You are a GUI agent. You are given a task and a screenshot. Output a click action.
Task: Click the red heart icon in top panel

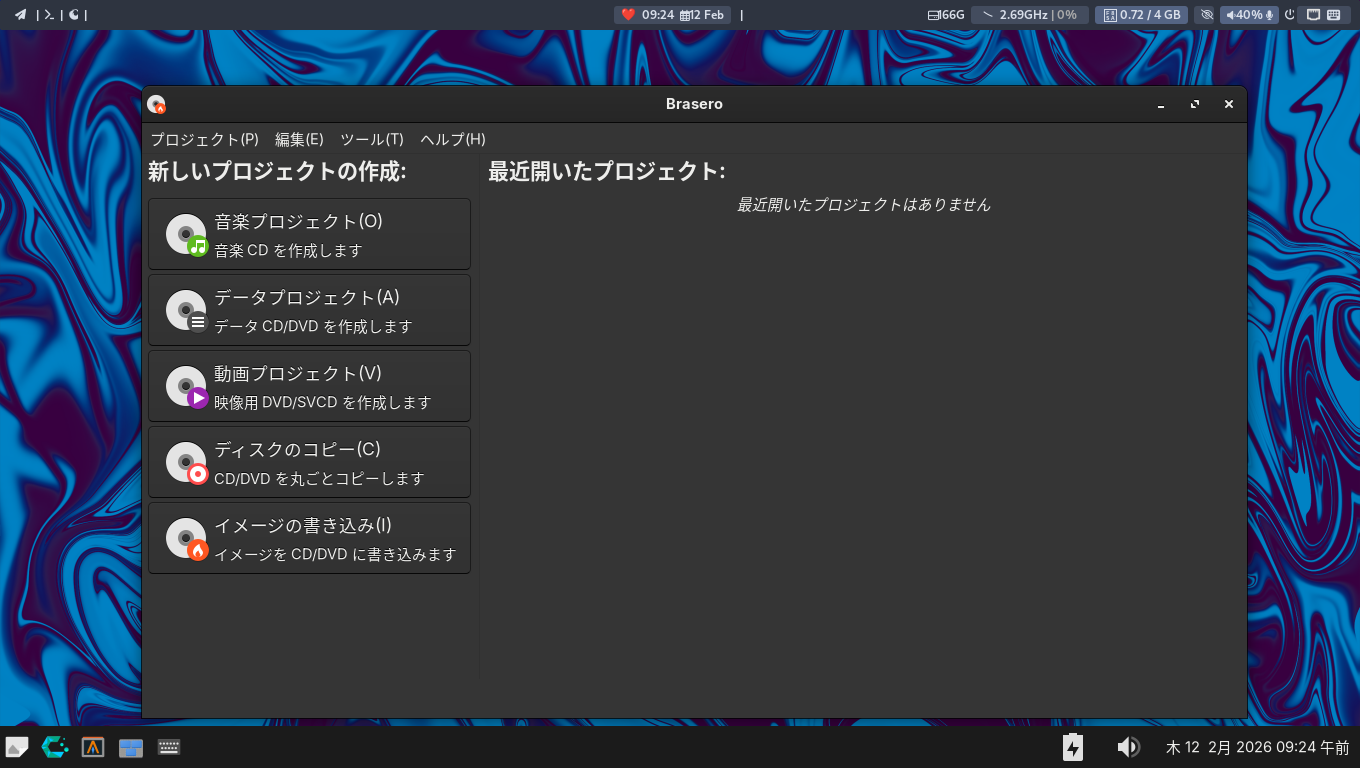628,15
